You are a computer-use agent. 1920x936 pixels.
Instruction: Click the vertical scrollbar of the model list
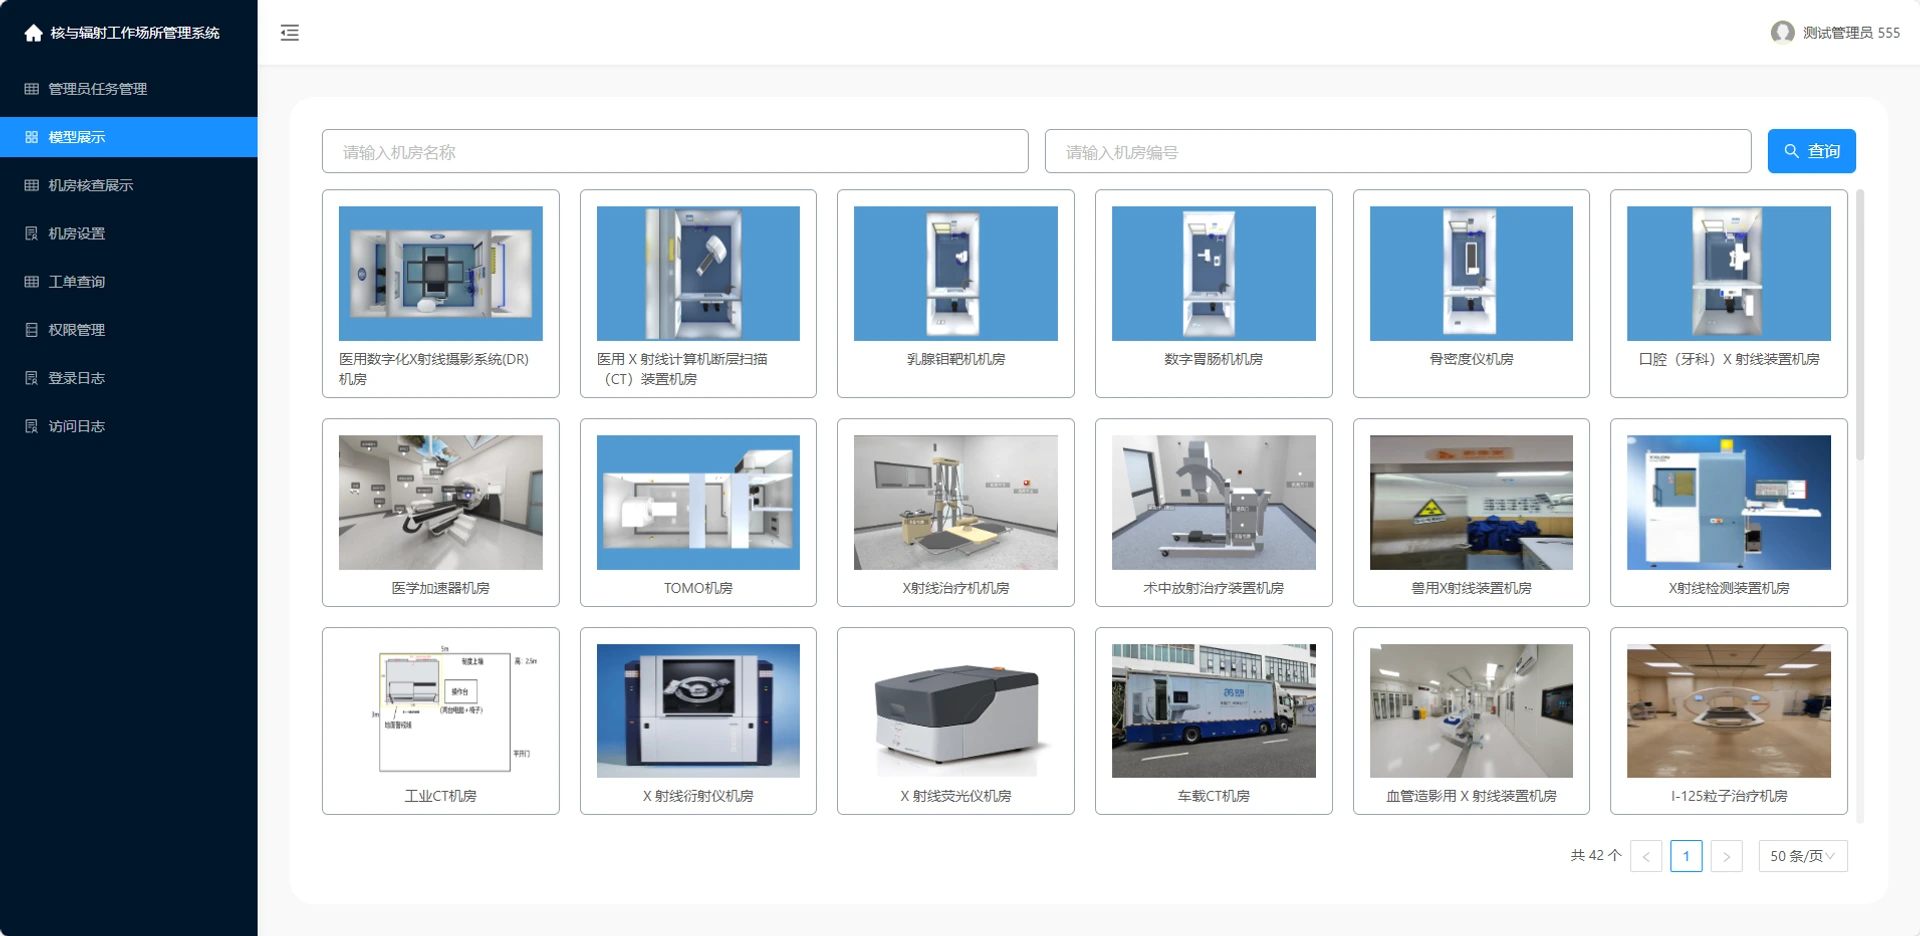pos(1860,325)
